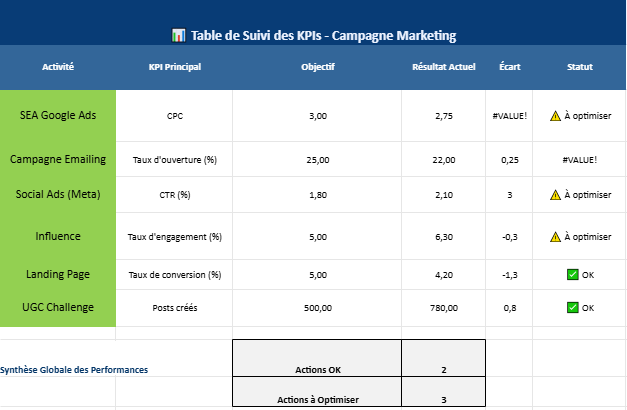Select the #VALUE! error in Statut column
This screenshot has height=410, width=627.
click(579, 160)
